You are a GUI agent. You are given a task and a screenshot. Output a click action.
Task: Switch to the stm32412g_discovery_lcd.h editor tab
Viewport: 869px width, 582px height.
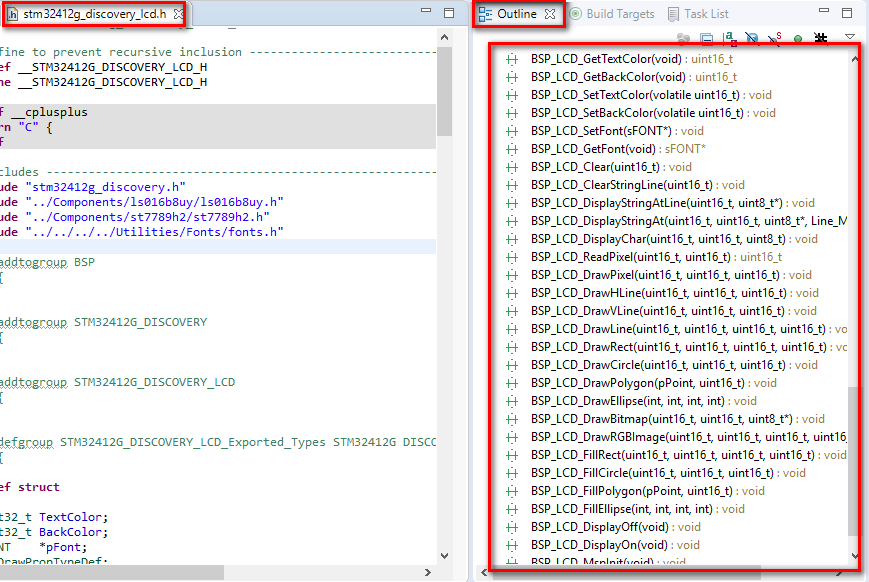pyautogui.click(x=94, y=14)
